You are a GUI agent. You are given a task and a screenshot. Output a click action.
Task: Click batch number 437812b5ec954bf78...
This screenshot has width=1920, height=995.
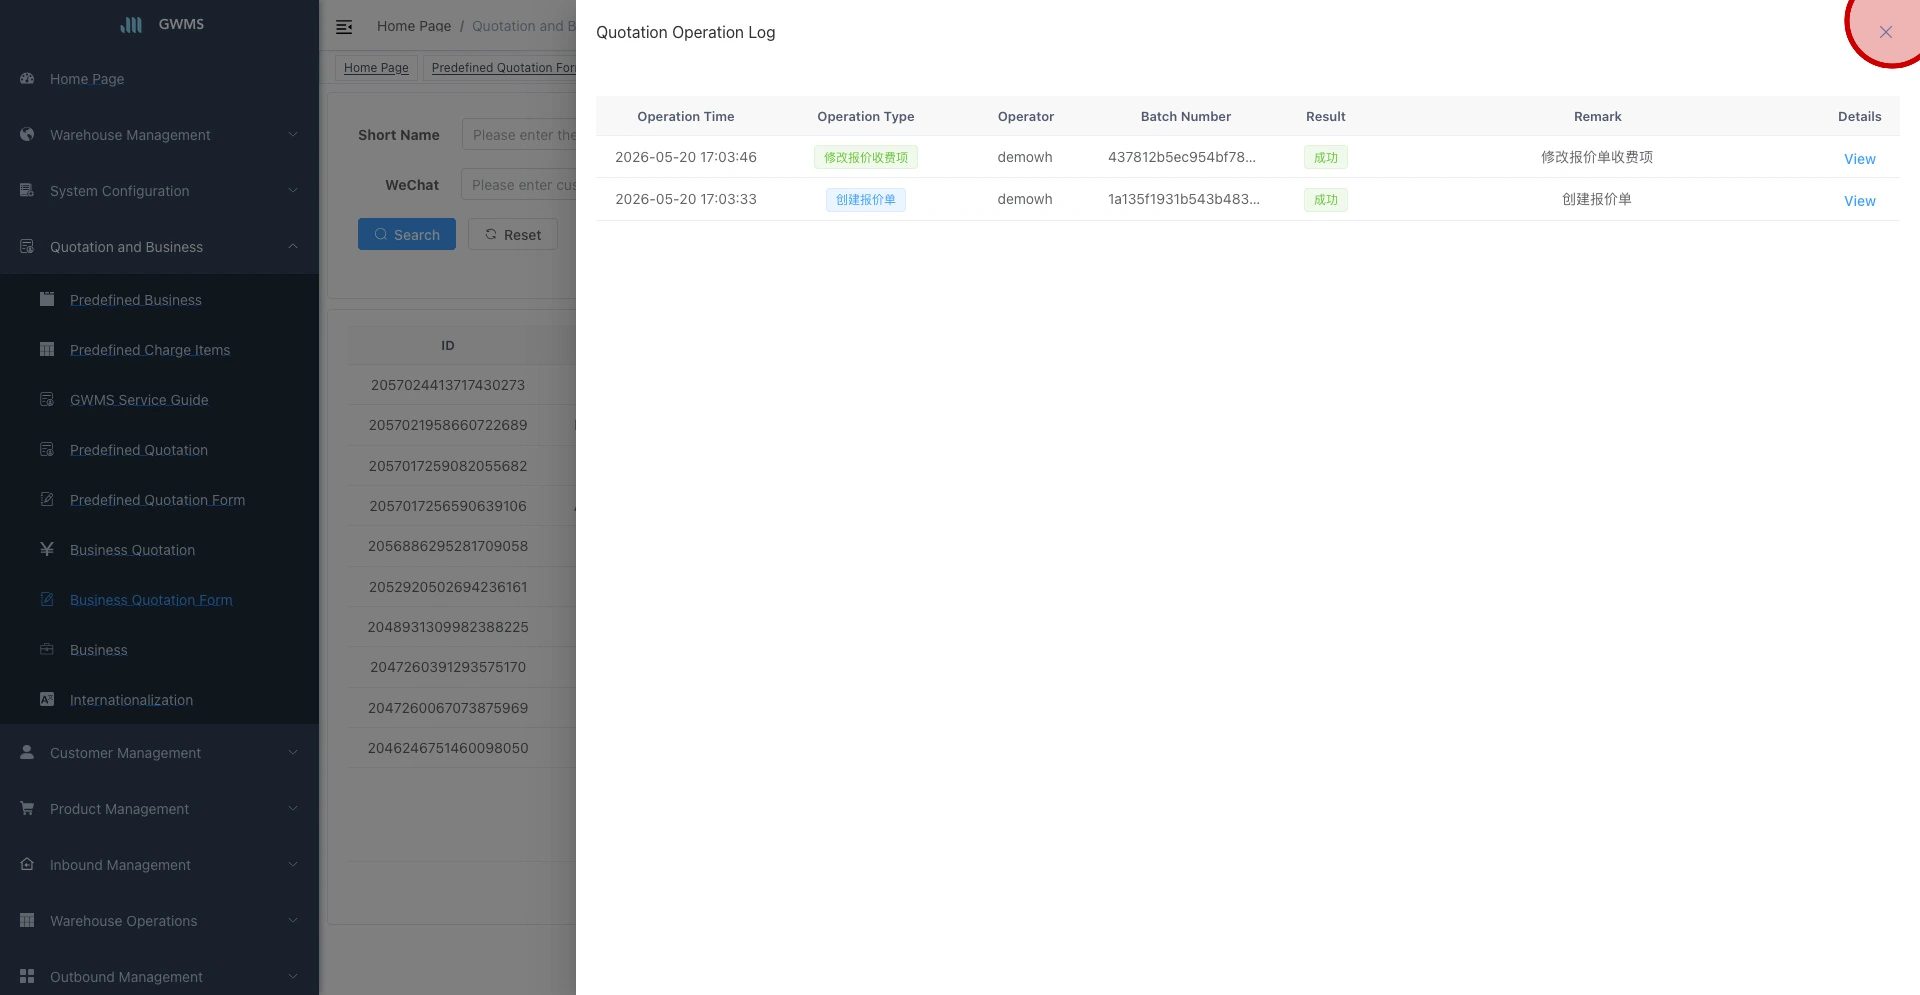(1181, 157)
